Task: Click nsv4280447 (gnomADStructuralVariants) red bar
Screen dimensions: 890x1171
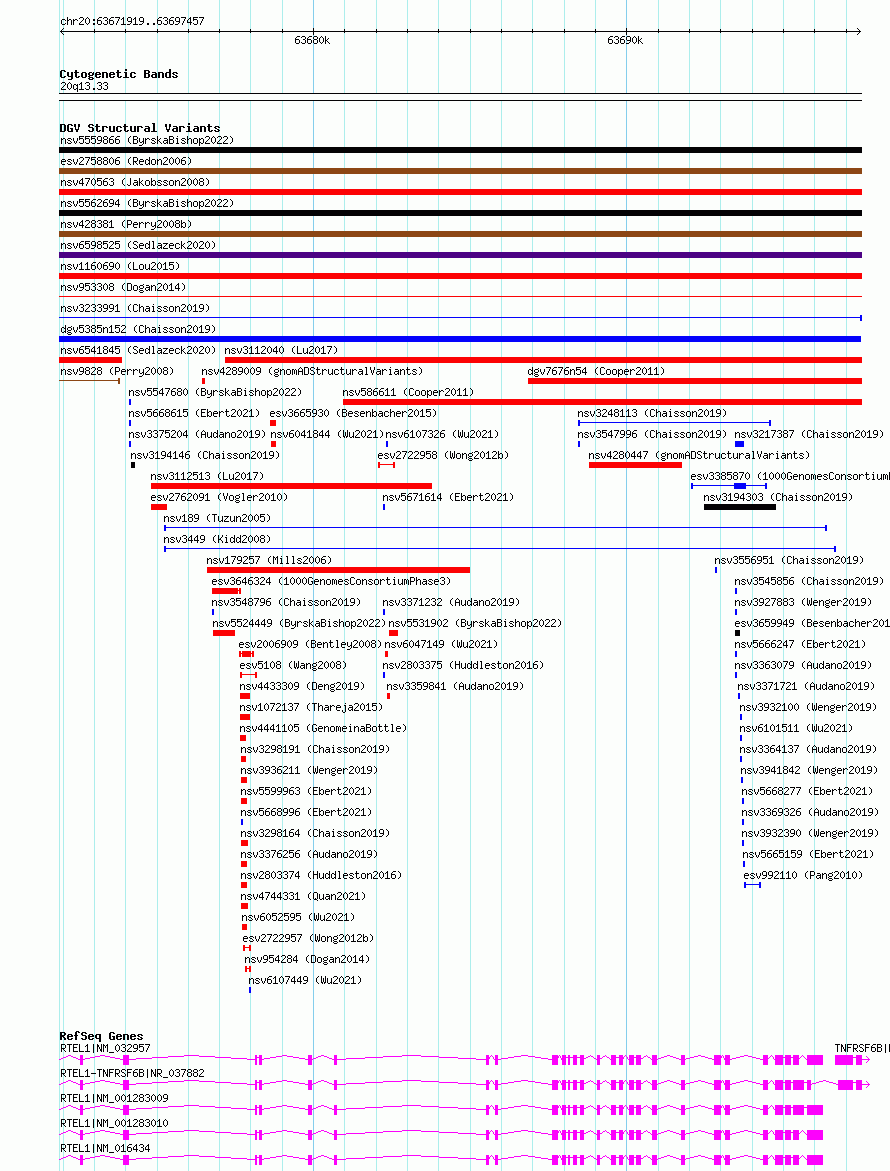Action: 635,465
